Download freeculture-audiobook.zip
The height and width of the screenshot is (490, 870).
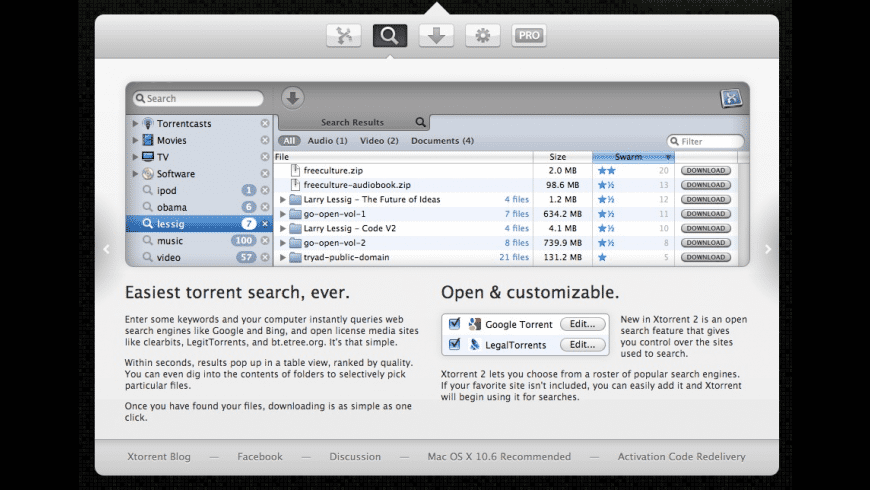click(x=706, y=185)
